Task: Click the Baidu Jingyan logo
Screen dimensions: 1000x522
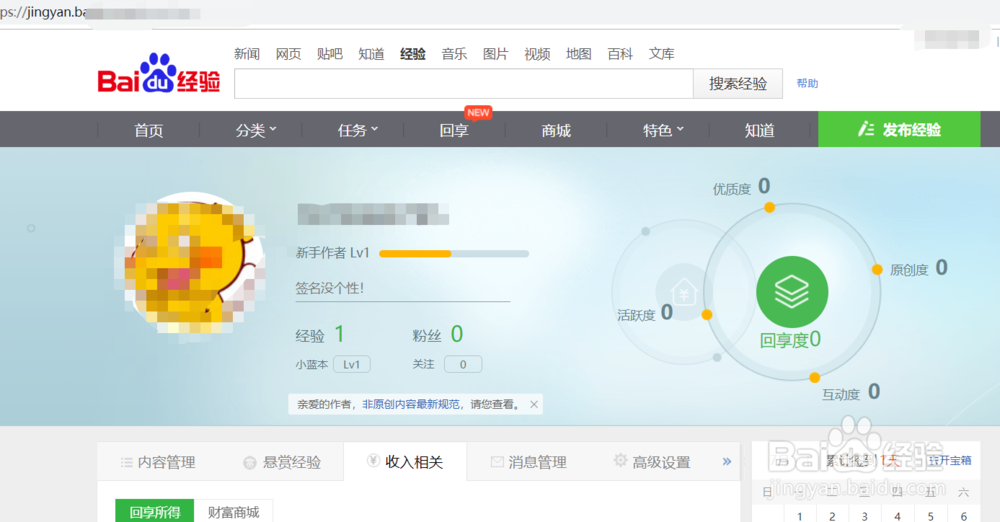Action: pyautogui.click(x=159, y=73)
